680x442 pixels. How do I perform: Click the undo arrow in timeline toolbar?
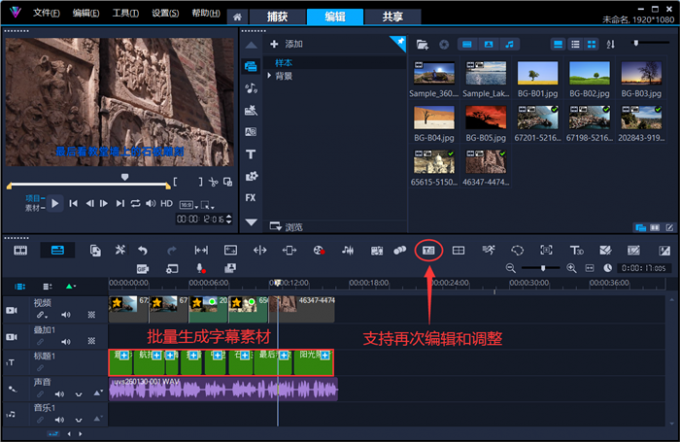coord(143,250)
